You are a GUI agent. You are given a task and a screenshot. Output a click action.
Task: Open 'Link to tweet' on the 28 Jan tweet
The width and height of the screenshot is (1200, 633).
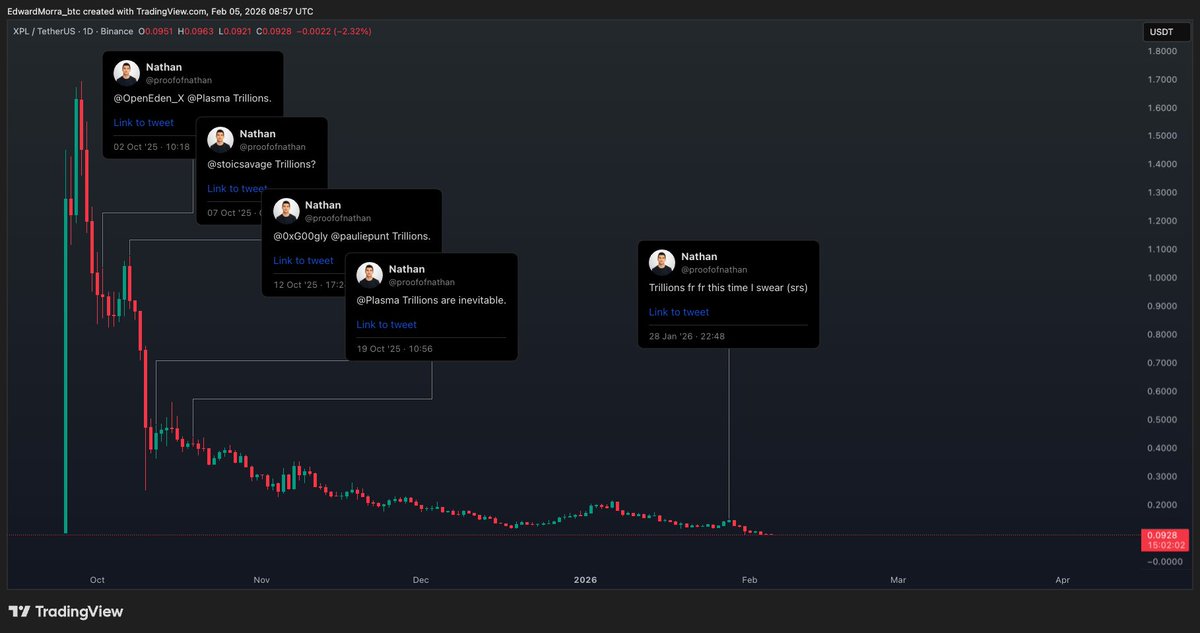(679, 312)
